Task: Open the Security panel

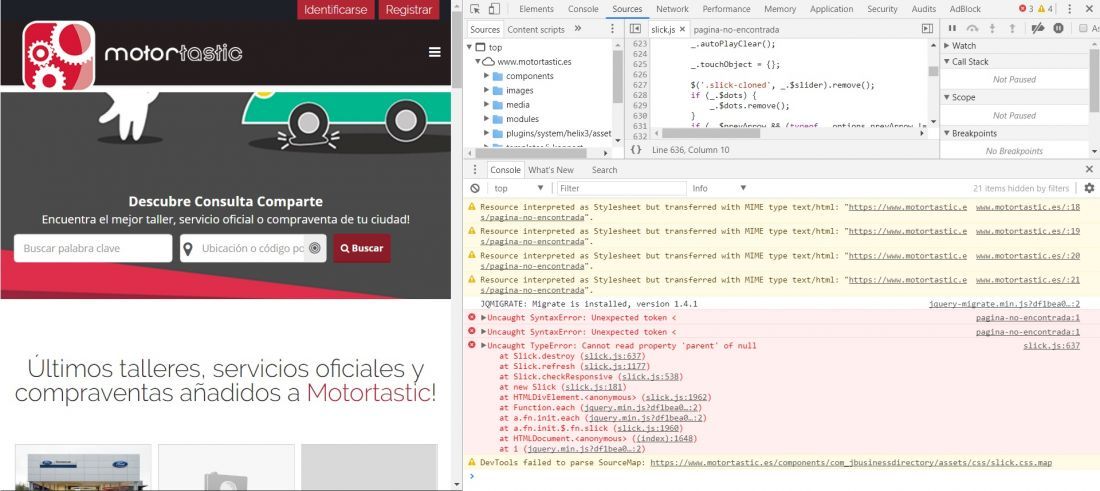Action: (x=882, y=9)
